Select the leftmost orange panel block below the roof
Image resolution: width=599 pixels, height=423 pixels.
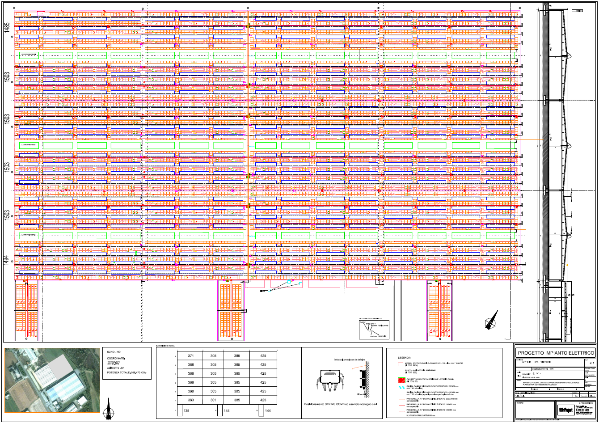(27, 310)
